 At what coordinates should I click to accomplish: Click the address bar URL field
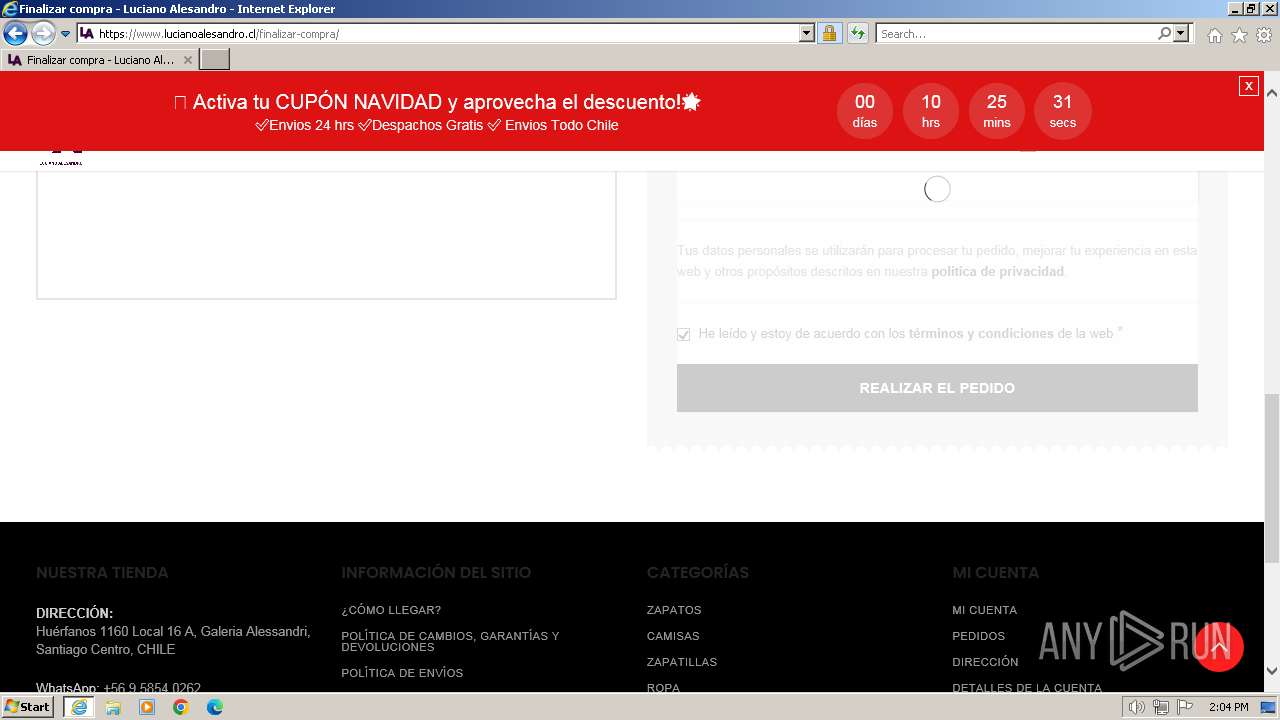pos(438,34)
